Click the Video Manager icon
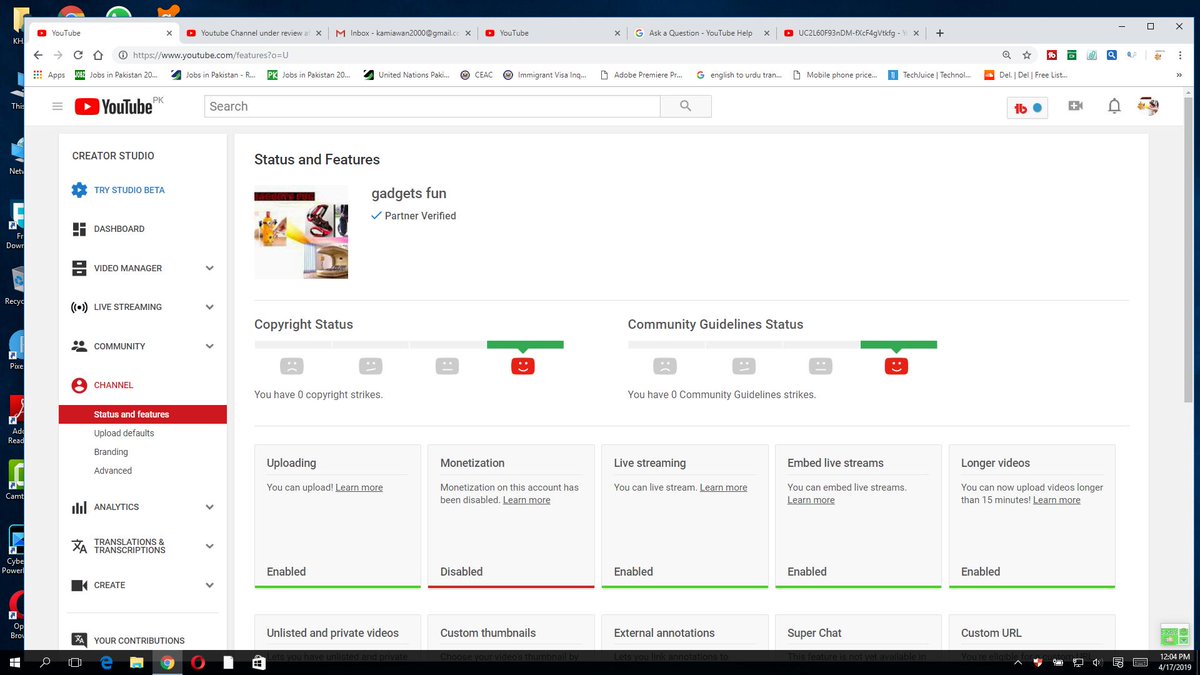1200x675 pixels. [x=79, y=268]
